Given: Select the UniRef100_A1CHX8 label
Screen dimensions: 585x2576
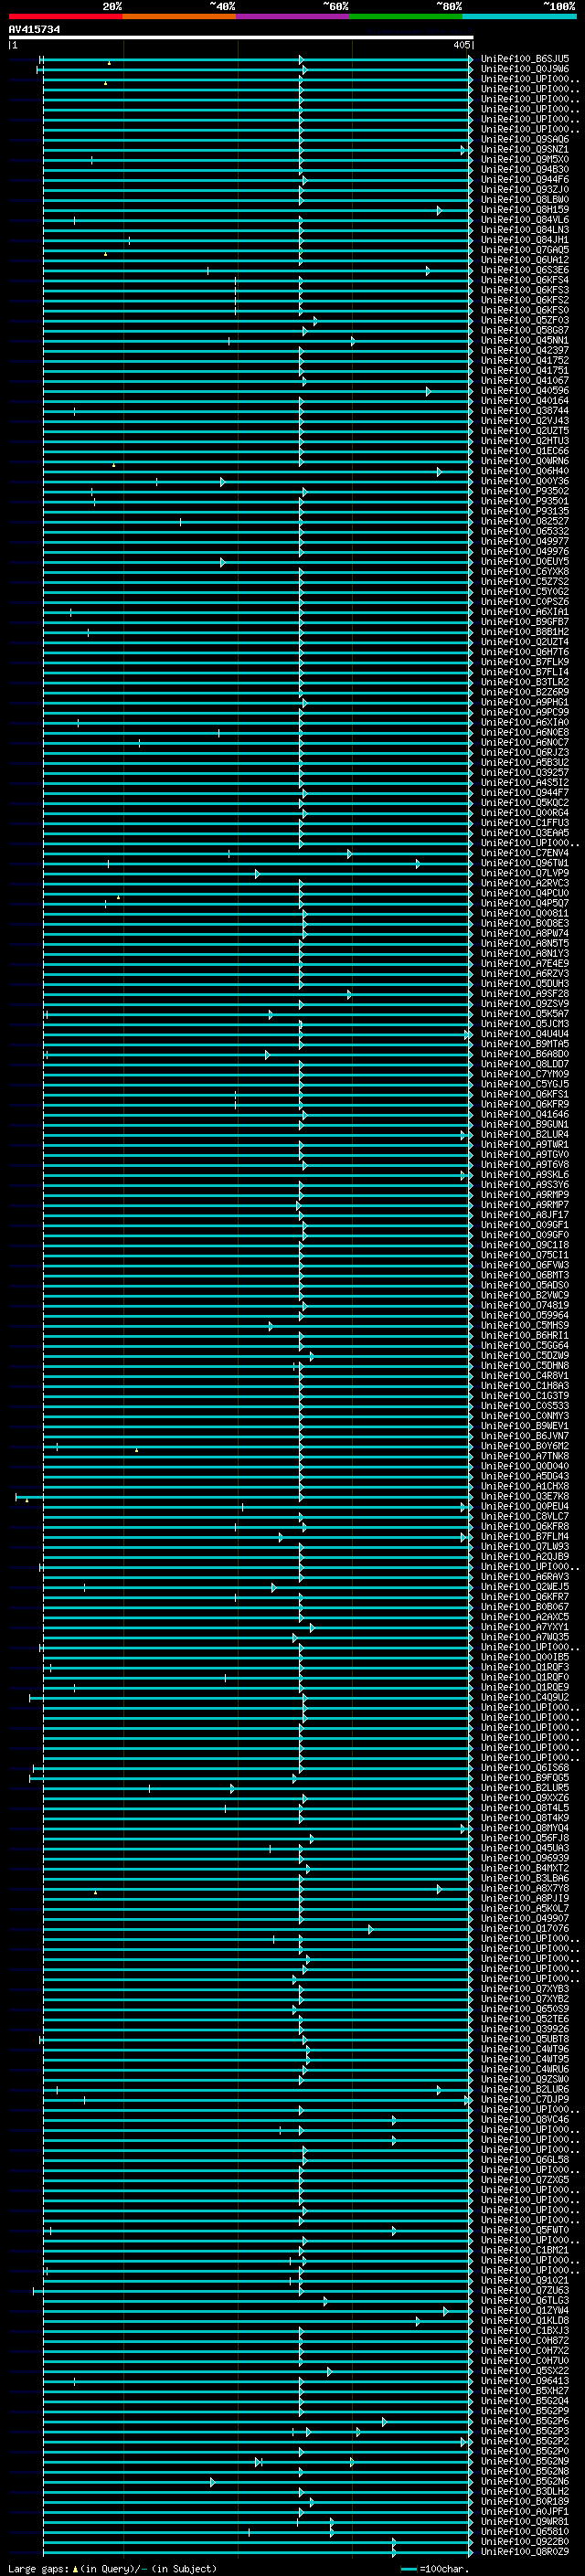Looking at the screenshot, I should pyautogui.click(x=525, y=1486).
